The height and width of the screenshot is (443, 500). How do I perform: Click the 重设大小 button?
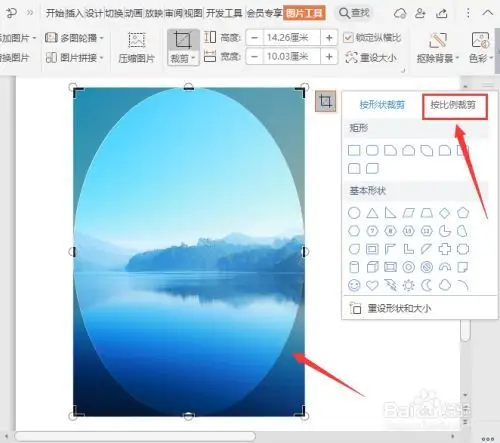[x=371, y=58]
